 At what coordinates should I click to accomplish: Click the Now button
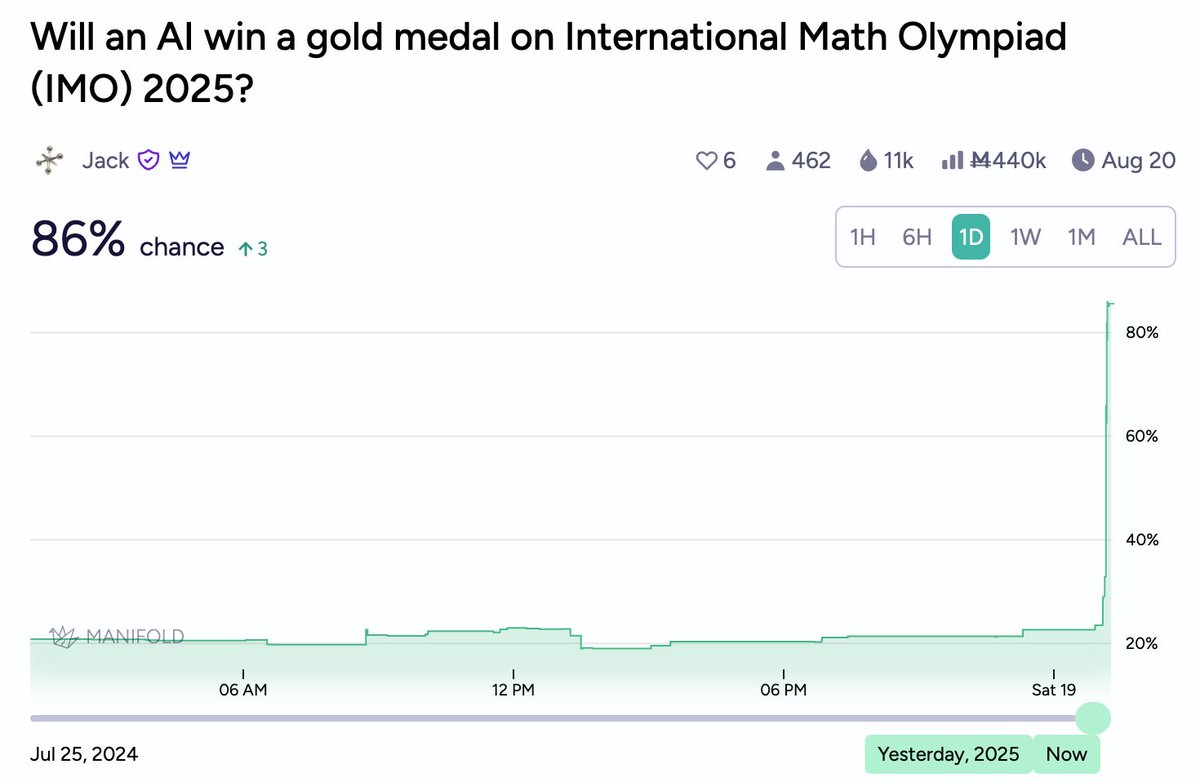point(1066,754)
